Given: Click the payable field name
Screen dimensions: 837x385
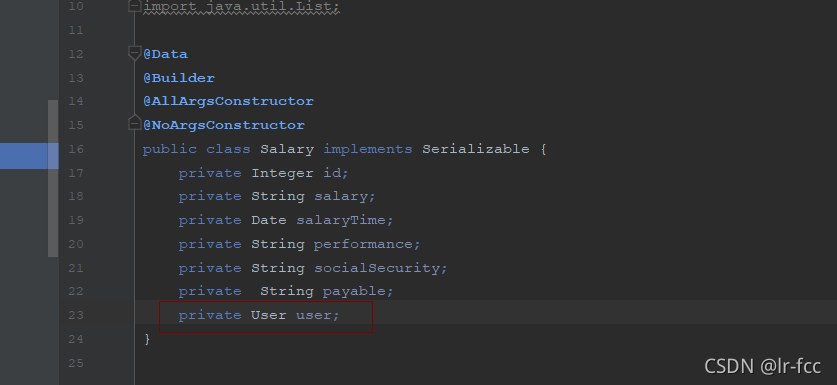Looking at the screenshot, I should coord(356,291).
